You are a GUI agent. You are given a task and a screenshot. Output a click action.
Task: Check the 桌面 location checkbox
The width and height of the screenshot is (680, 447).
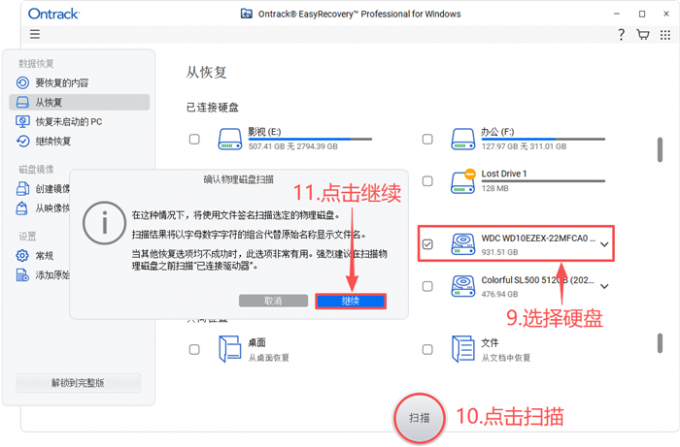tap(194, 349)
